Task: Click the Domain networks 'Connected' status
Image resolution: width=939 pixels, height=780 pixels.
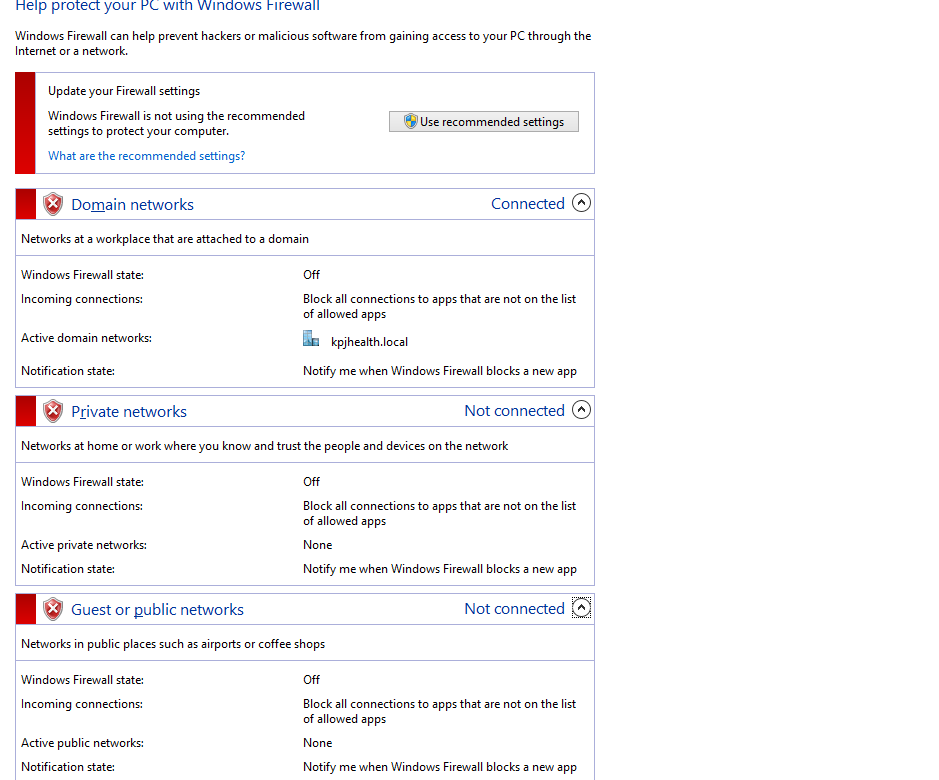Action: (528, 204)
